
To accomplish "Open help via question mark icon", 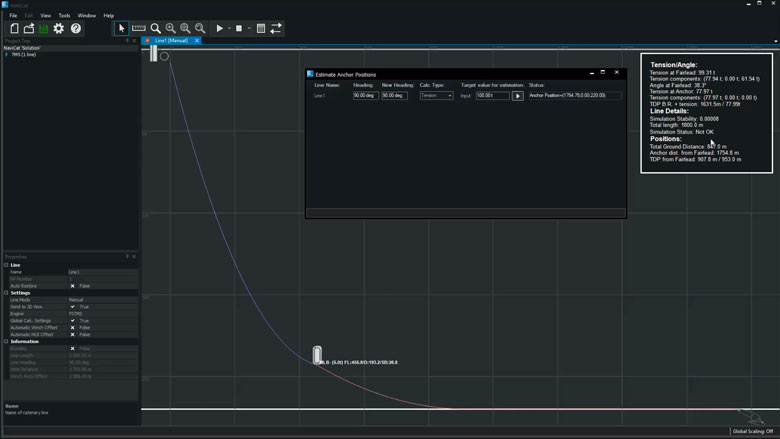I will 76,29.
